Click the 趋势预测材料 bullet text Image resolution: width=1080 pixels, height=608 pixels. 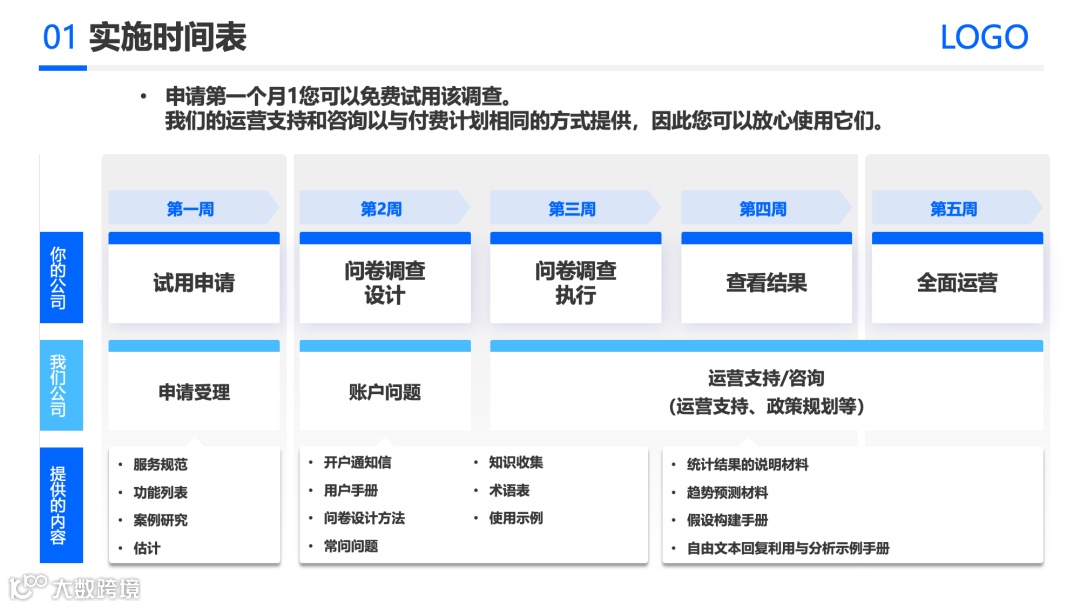click(x=727, y=492)
